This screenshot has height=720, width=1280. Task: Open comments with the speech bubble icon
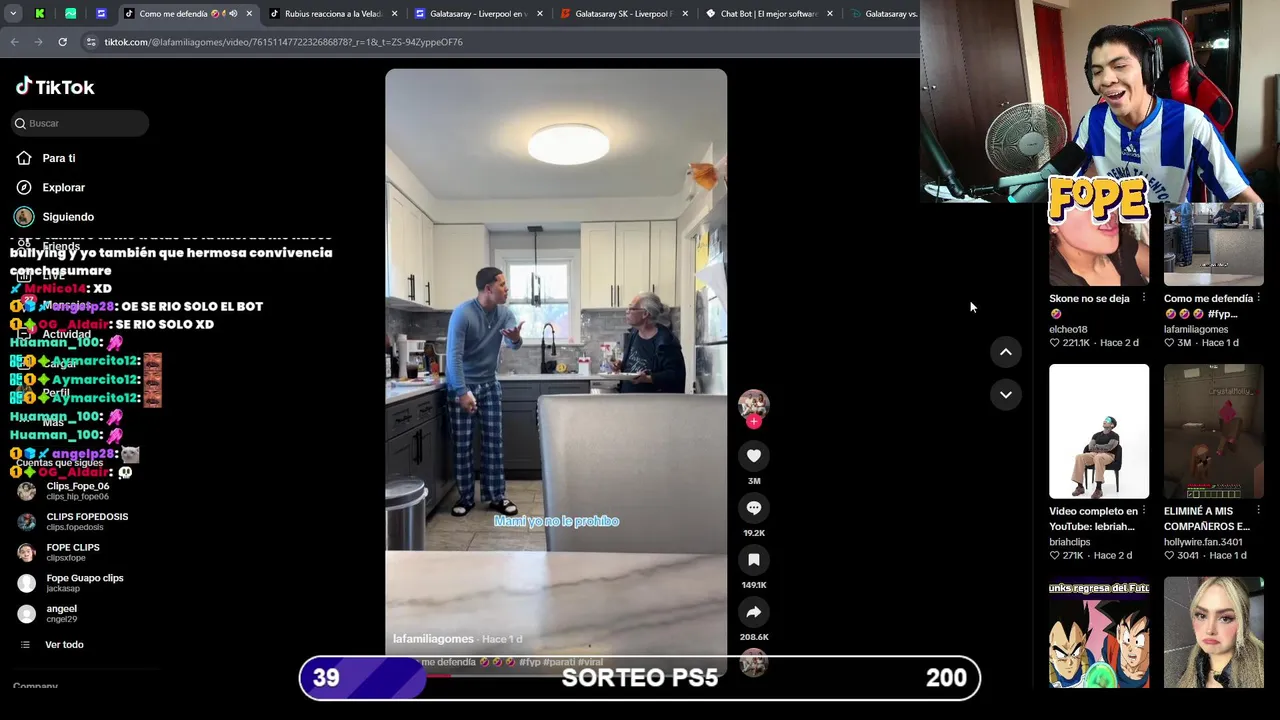pos(754,508)
